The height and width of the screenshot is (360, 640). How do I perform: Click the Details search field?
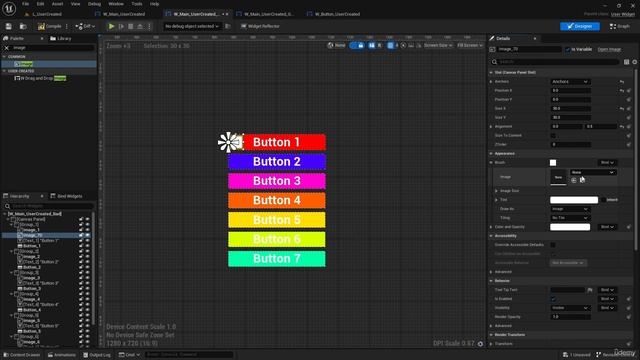click(x=555, y=62)
